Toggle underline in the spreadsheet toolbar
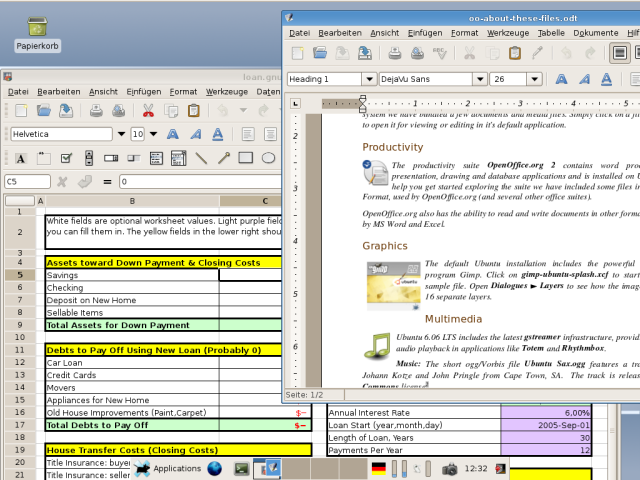This screenshot has width=640, height=480. [x=218, y=134]
